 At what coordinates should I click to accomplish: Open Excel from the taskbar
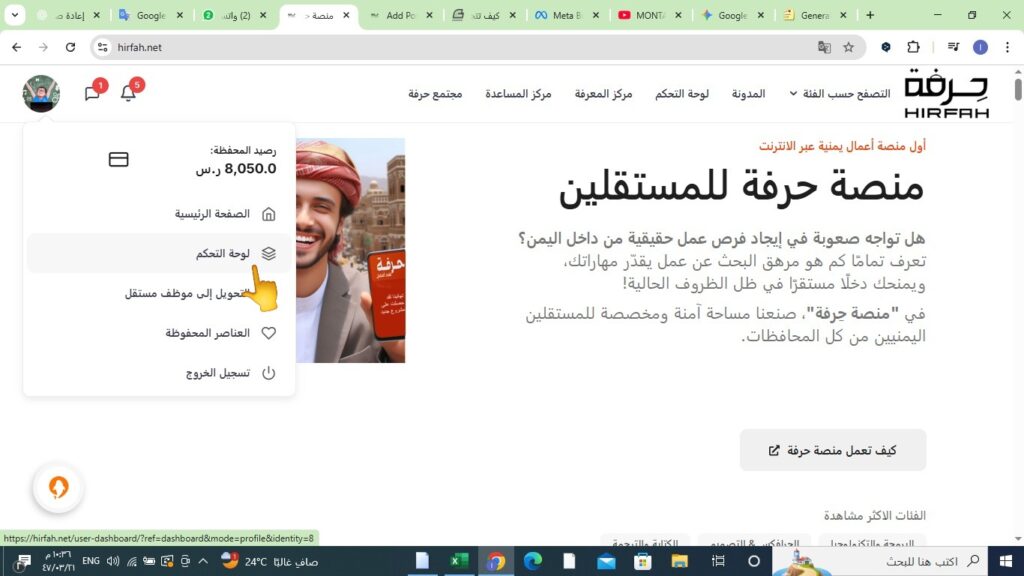[459, 561]
